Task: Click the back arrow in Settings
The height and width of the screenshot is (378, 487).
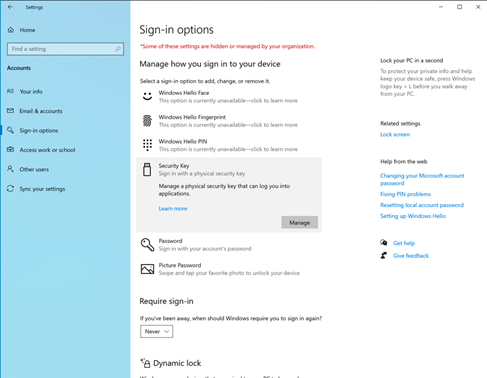Action: coord(10,7)
